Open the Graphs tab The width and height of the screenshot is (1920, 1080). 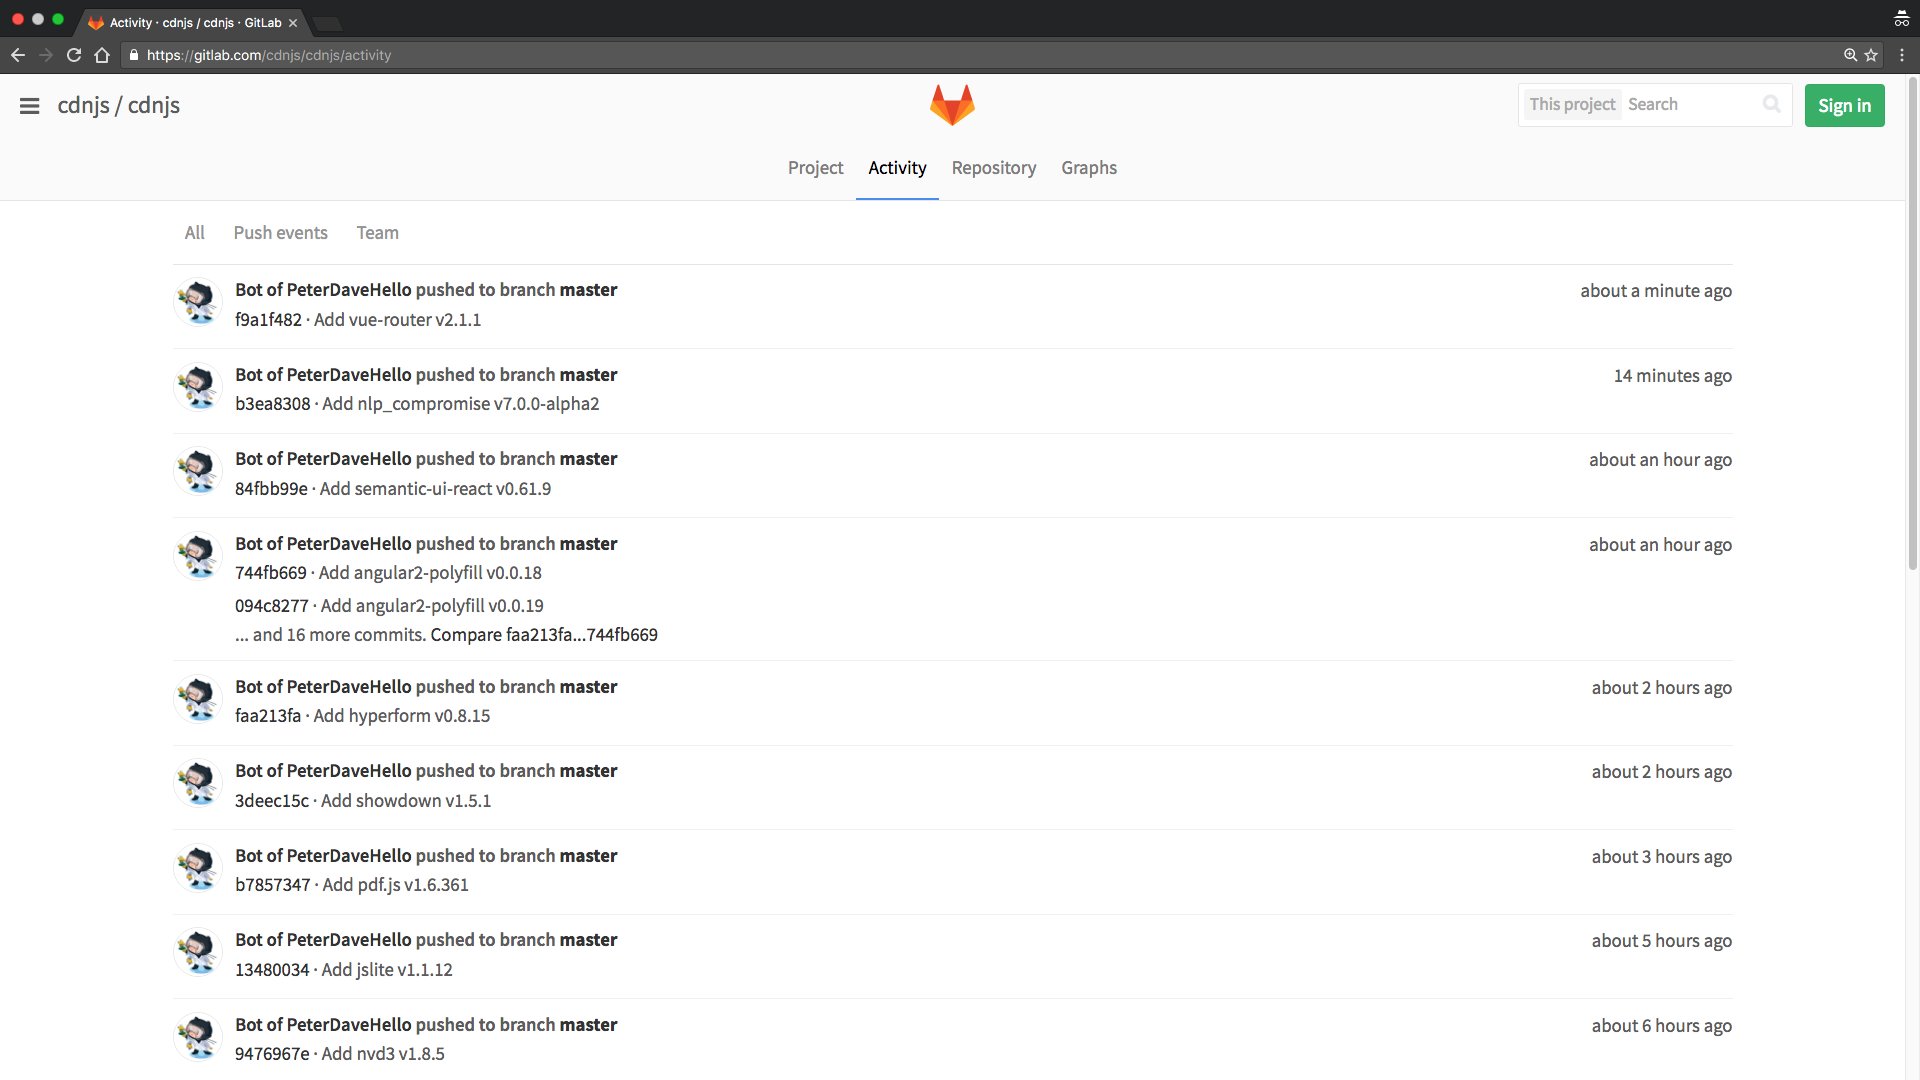1089,168
